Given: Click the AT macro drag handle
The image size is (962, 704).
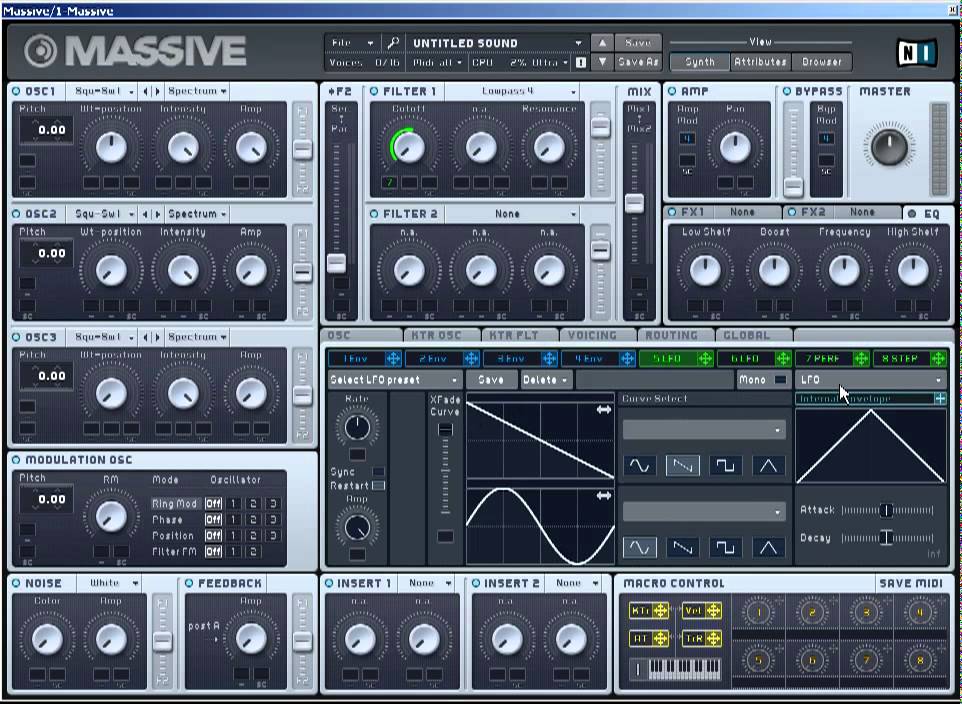Looking at the screenshot, I should [660, 638].
